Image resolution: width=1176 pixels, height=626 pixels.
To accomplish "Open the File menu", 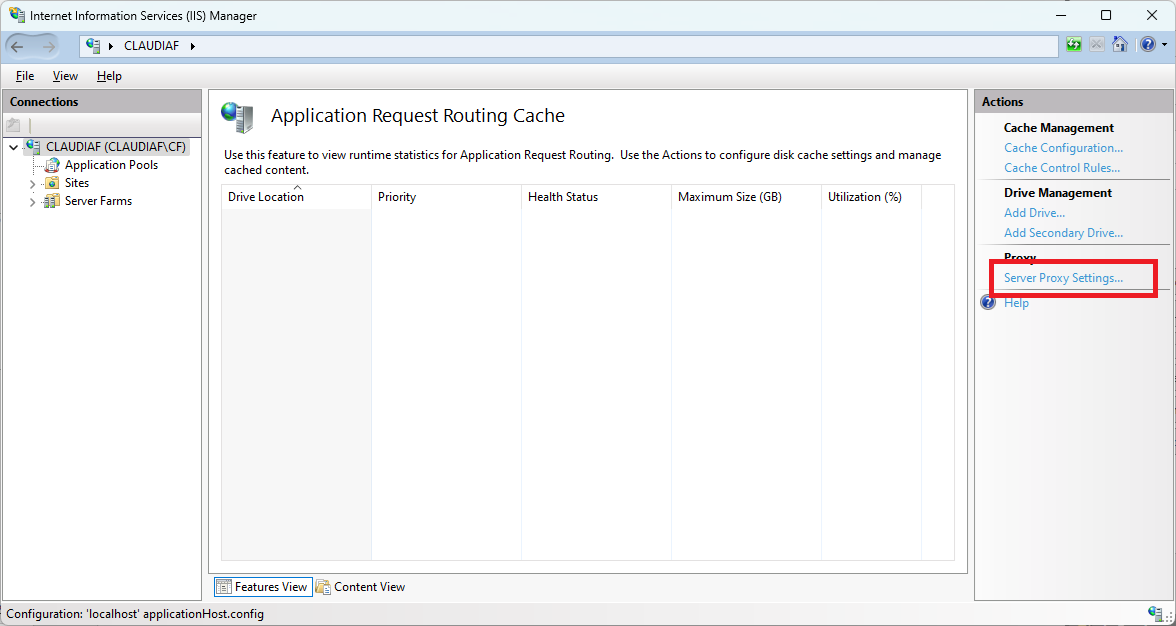I will [25, 76].
